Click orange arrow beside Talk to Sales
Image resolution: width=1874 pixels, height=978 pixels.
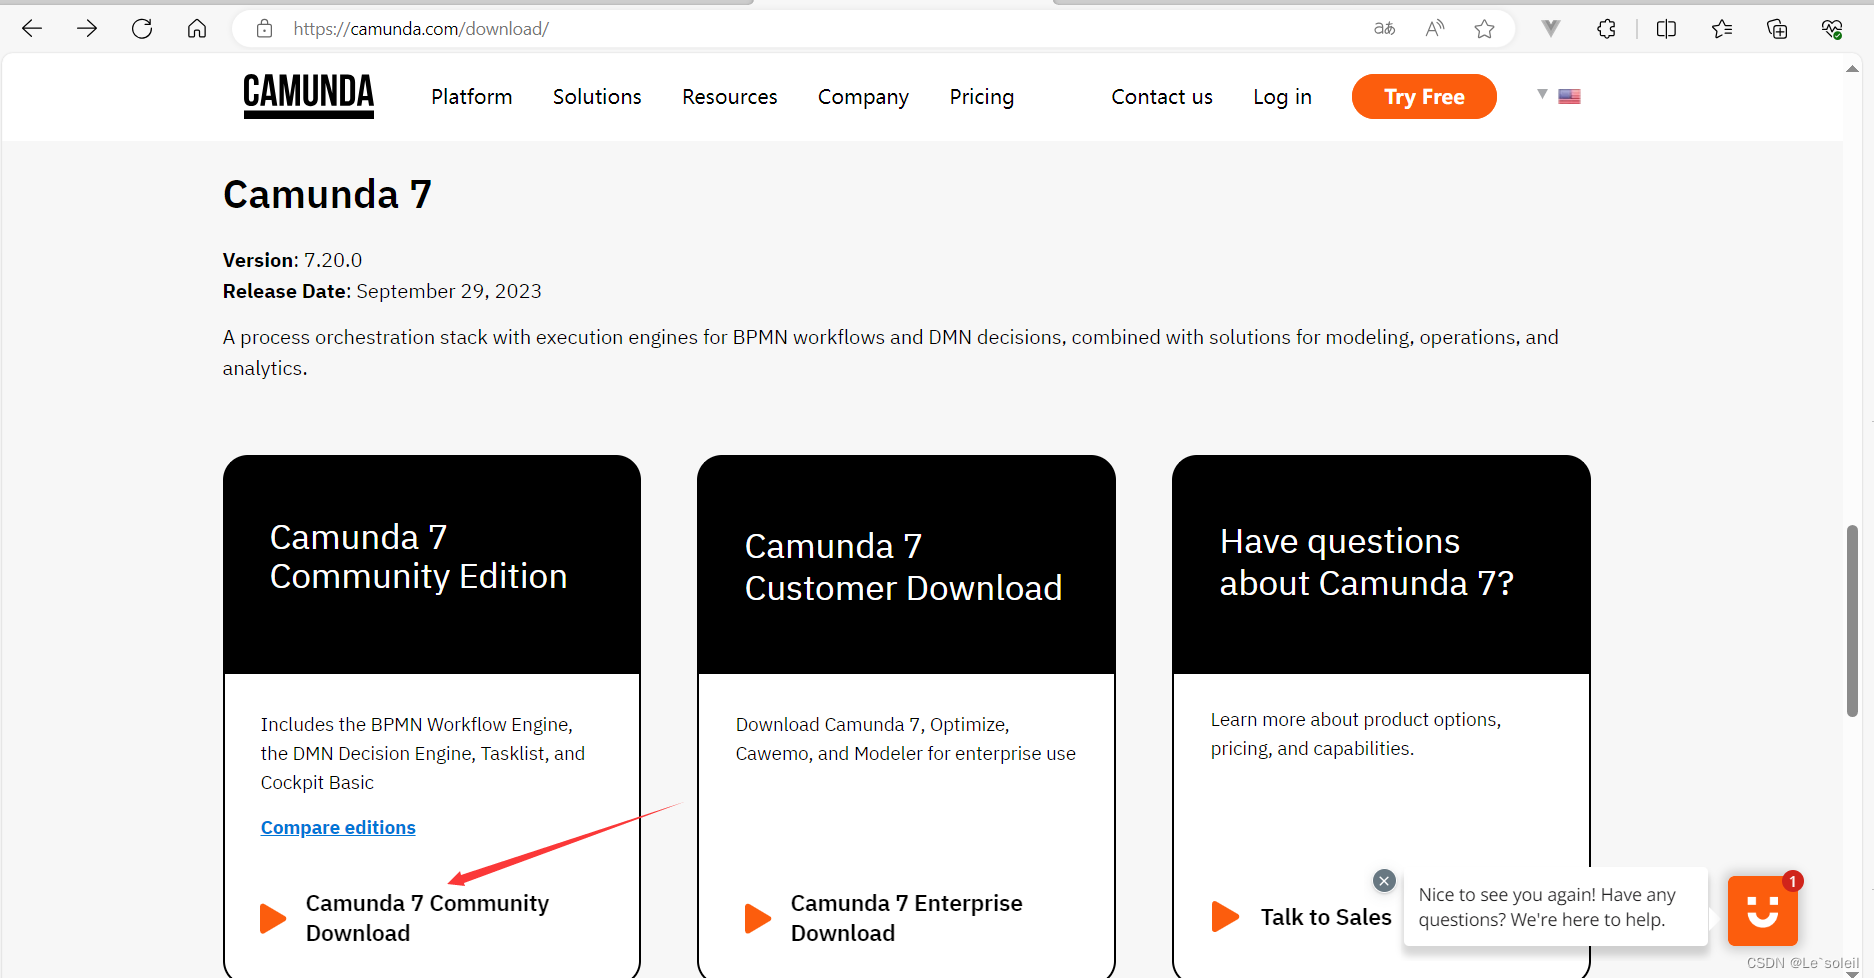[1225, 916]
